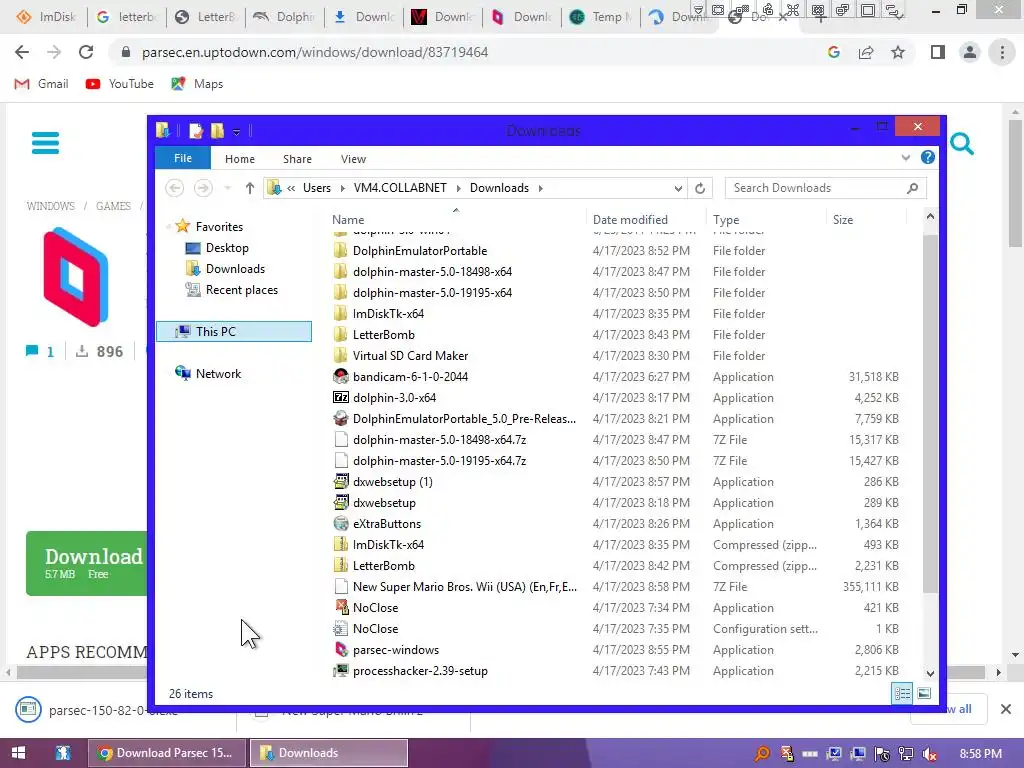Open the Properties quick access toolbar icon
The width and height of the screenshot is (1024, 768).
(x=196, y=131)
